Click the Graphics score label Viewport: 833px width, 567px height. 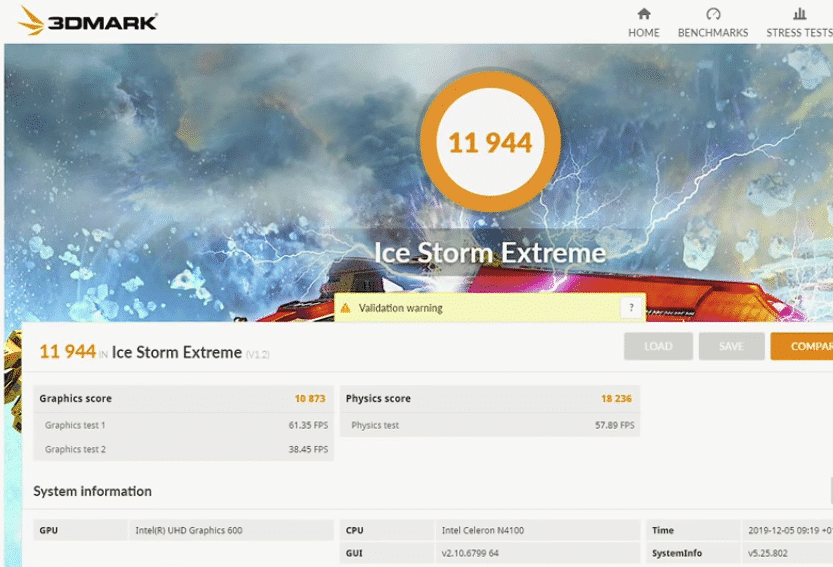pos(75,399)
